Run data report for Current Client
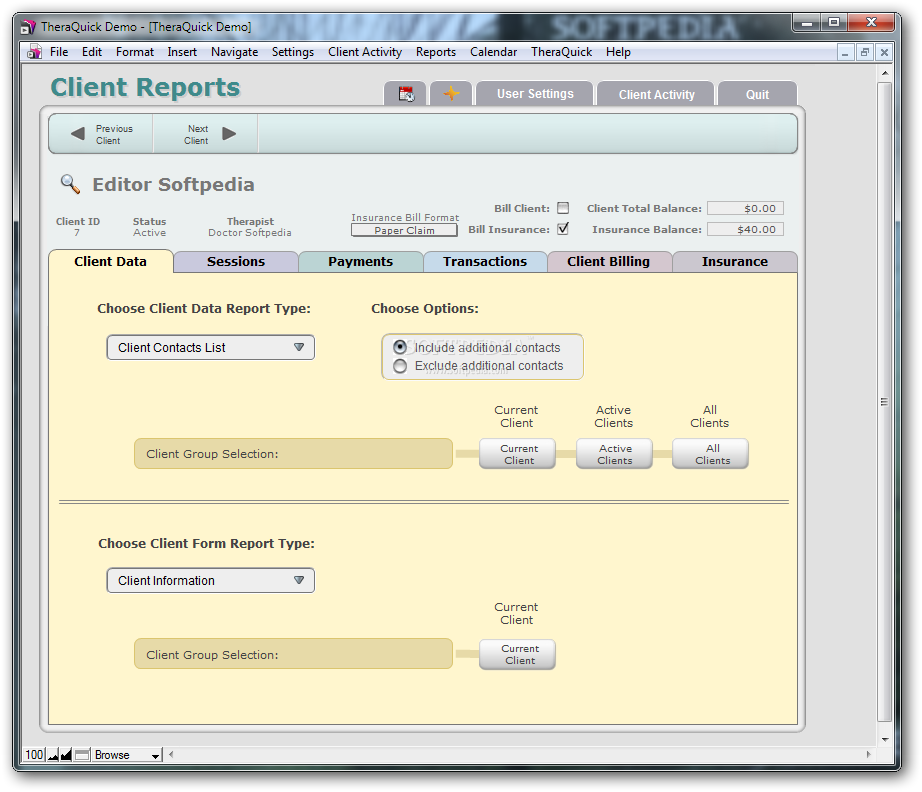Screen dimensions: 922x792 tap(517, 454)
